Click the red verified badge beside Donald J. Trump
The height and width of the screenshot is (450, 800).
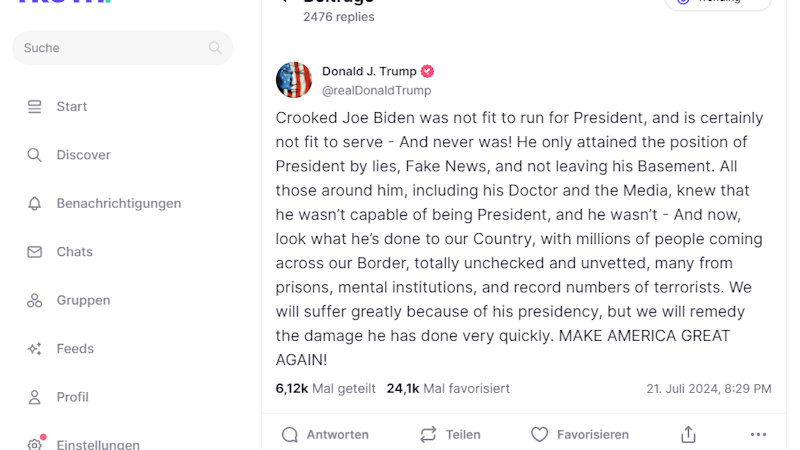(427, 71)
